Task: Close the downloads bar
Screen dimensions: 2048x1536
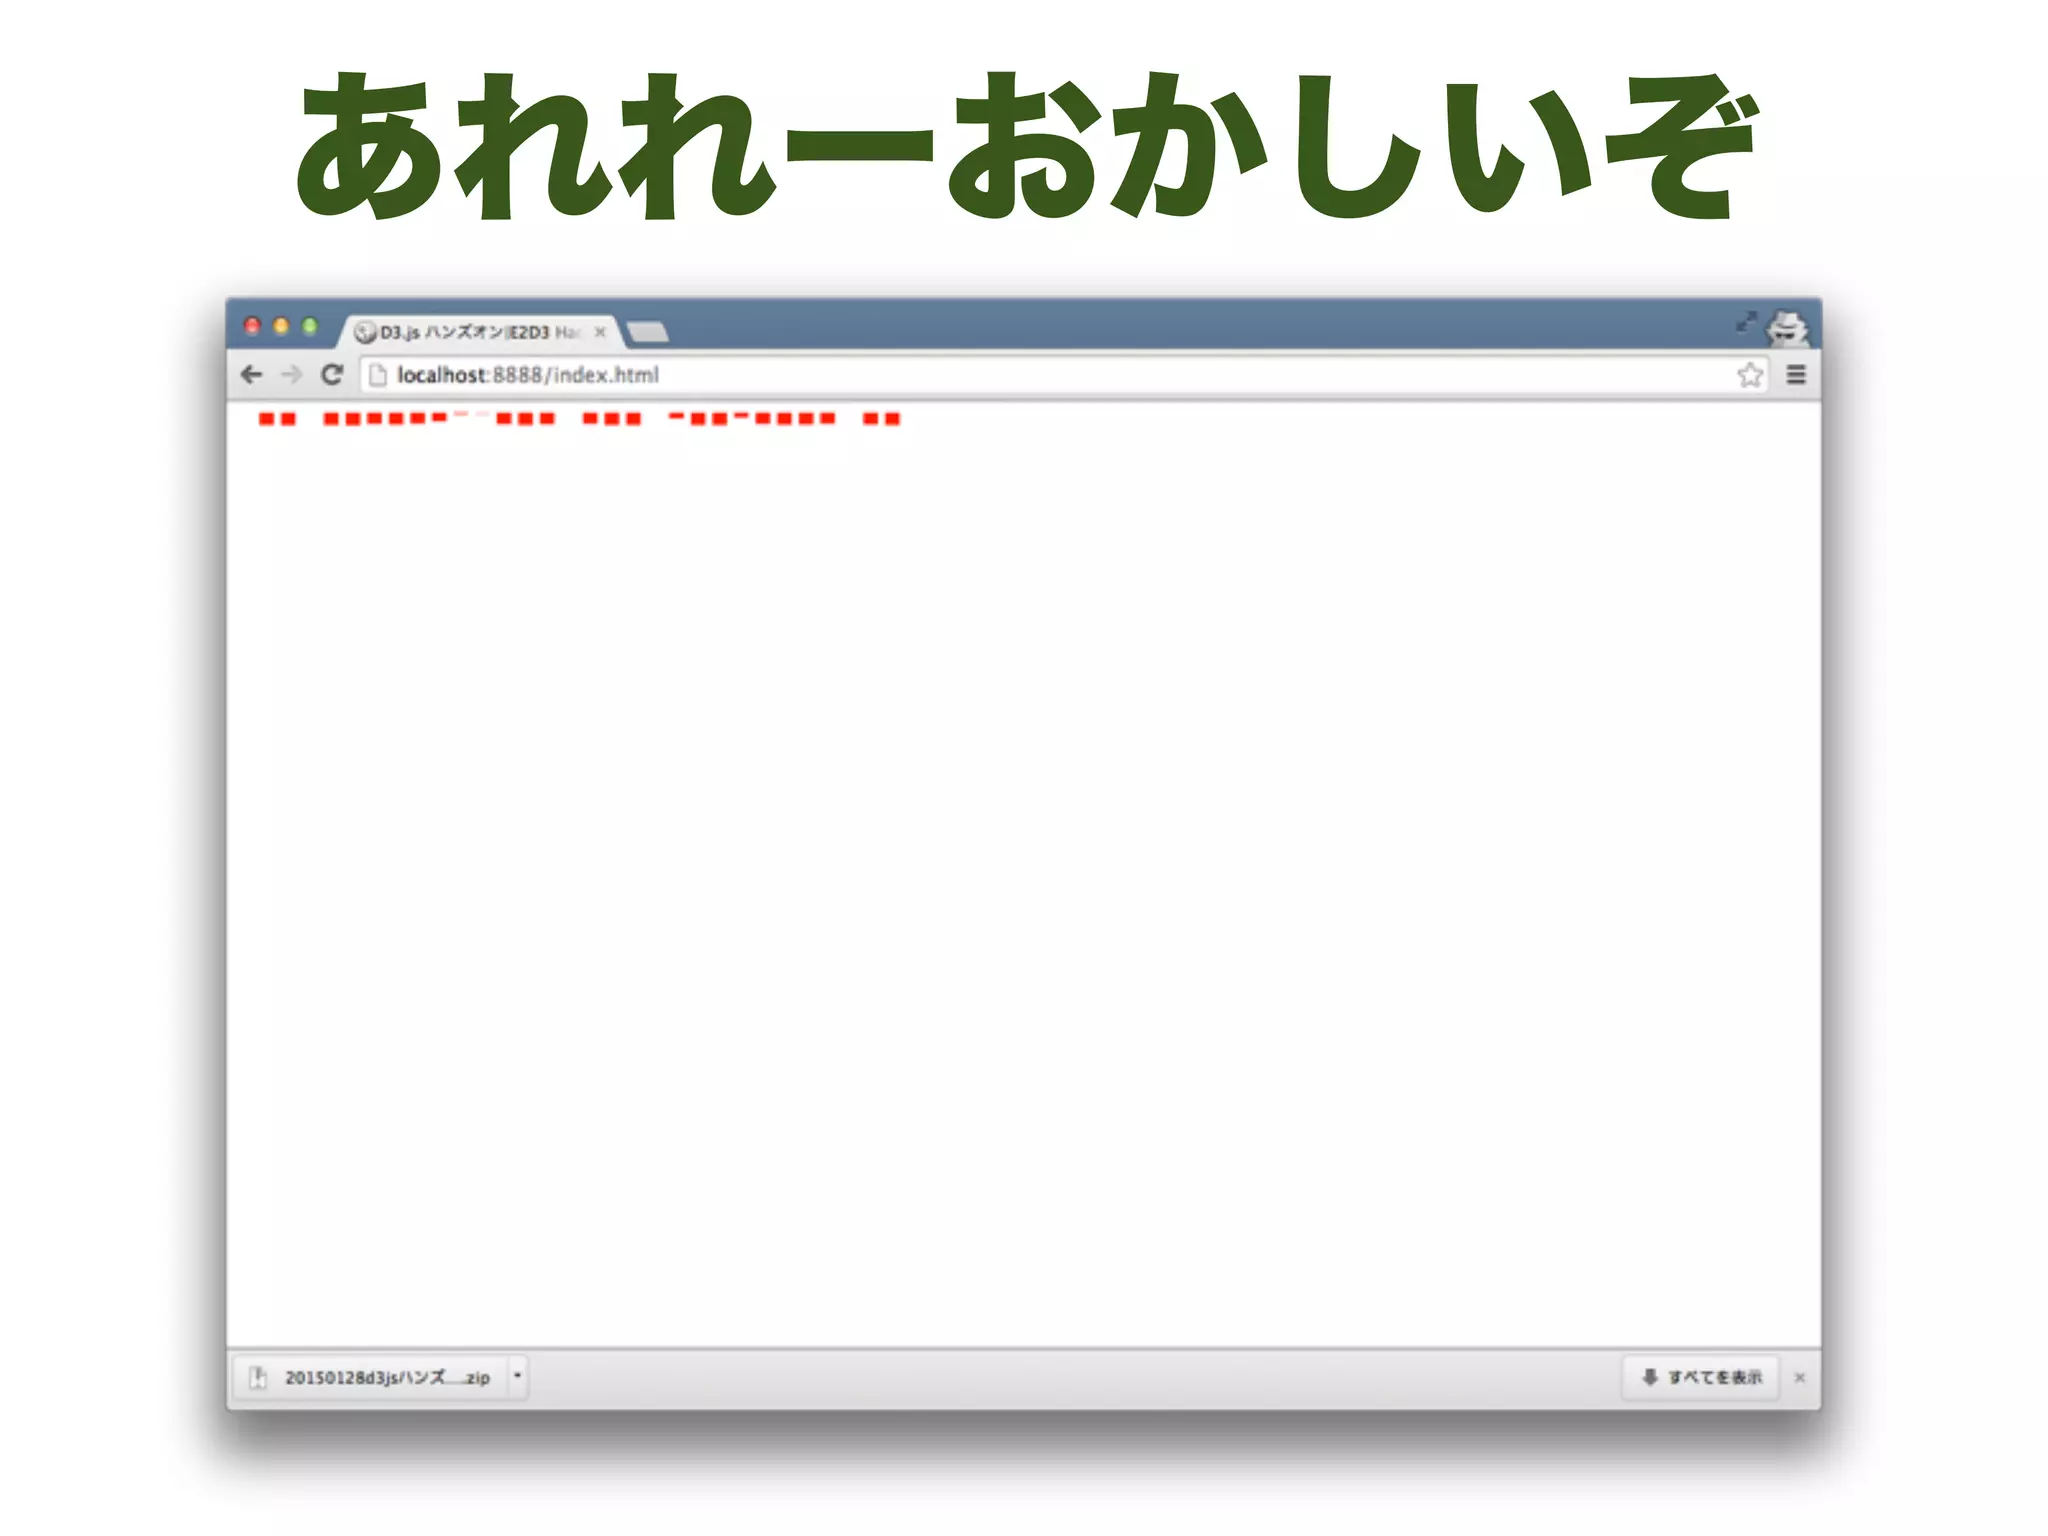Action: pyautogui.click(x=1800, y=1378)
